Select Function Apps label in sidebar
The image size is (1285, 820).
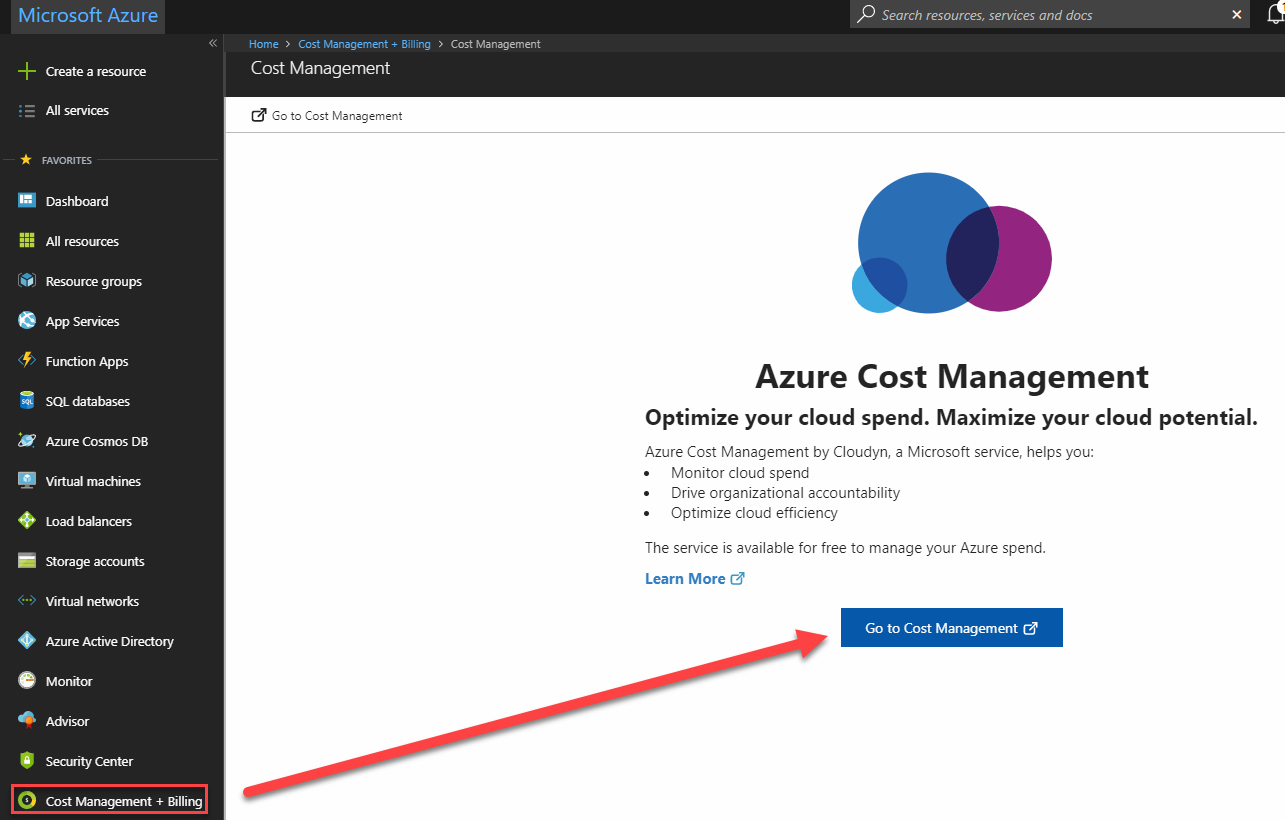(87, 361)
